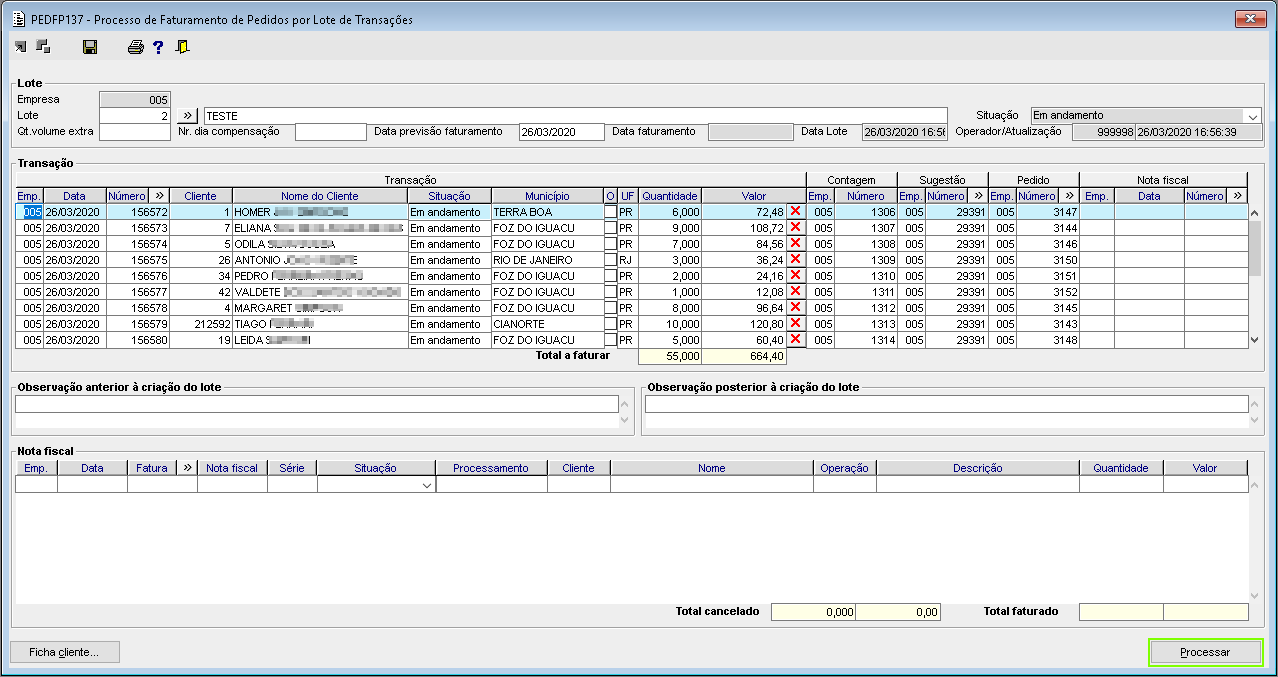
Task: Click the red X on transaction 156580
Action: click(x=796, y=340)
